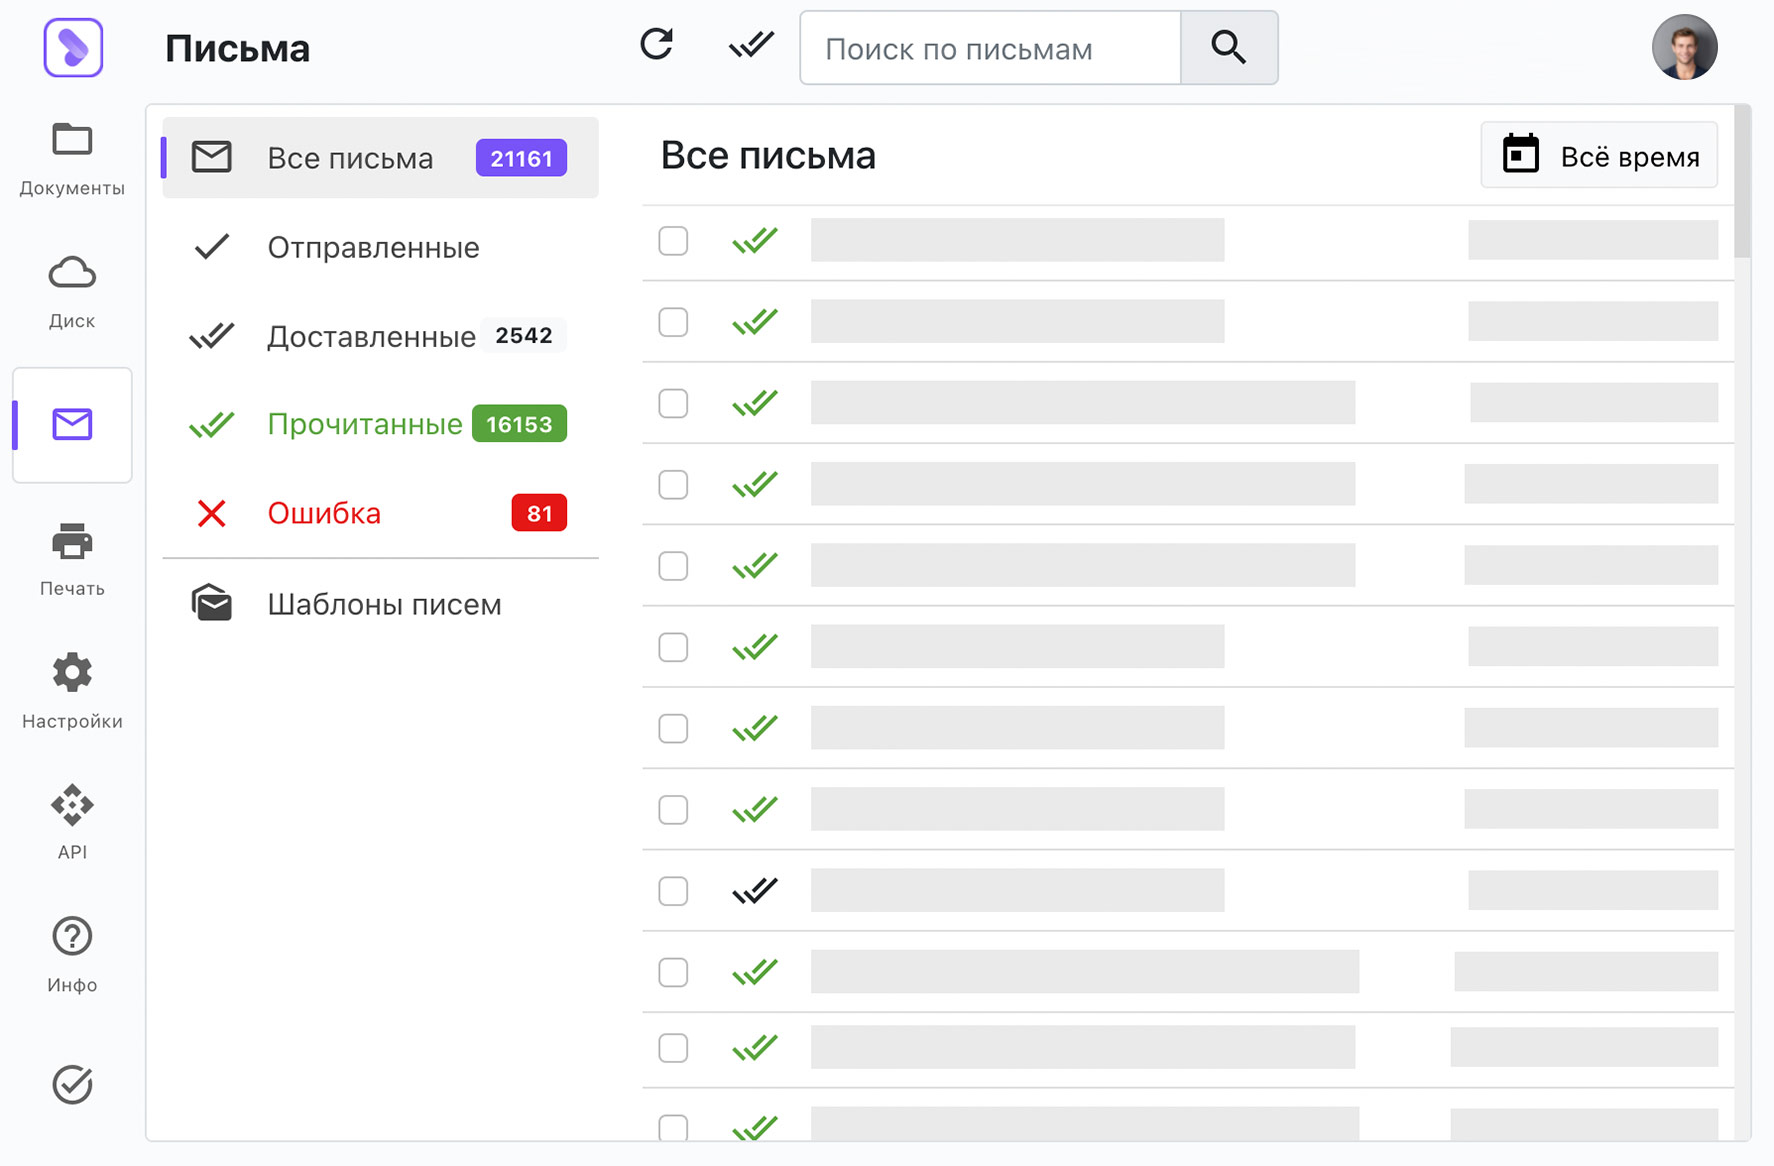Open the Документы section in sidebar
The image size is (1774, 1166).
(x=72, y=159)
